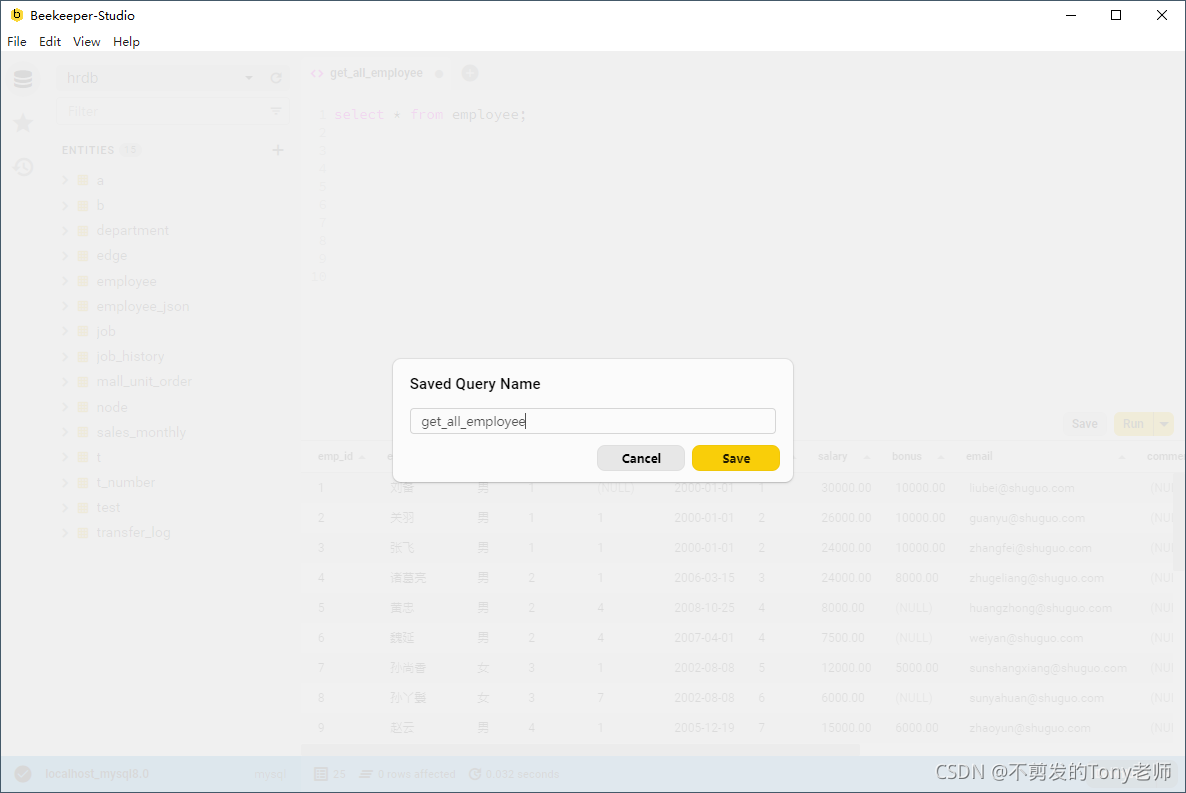
Task: Select the node table
Action: [x=112, y=407]
